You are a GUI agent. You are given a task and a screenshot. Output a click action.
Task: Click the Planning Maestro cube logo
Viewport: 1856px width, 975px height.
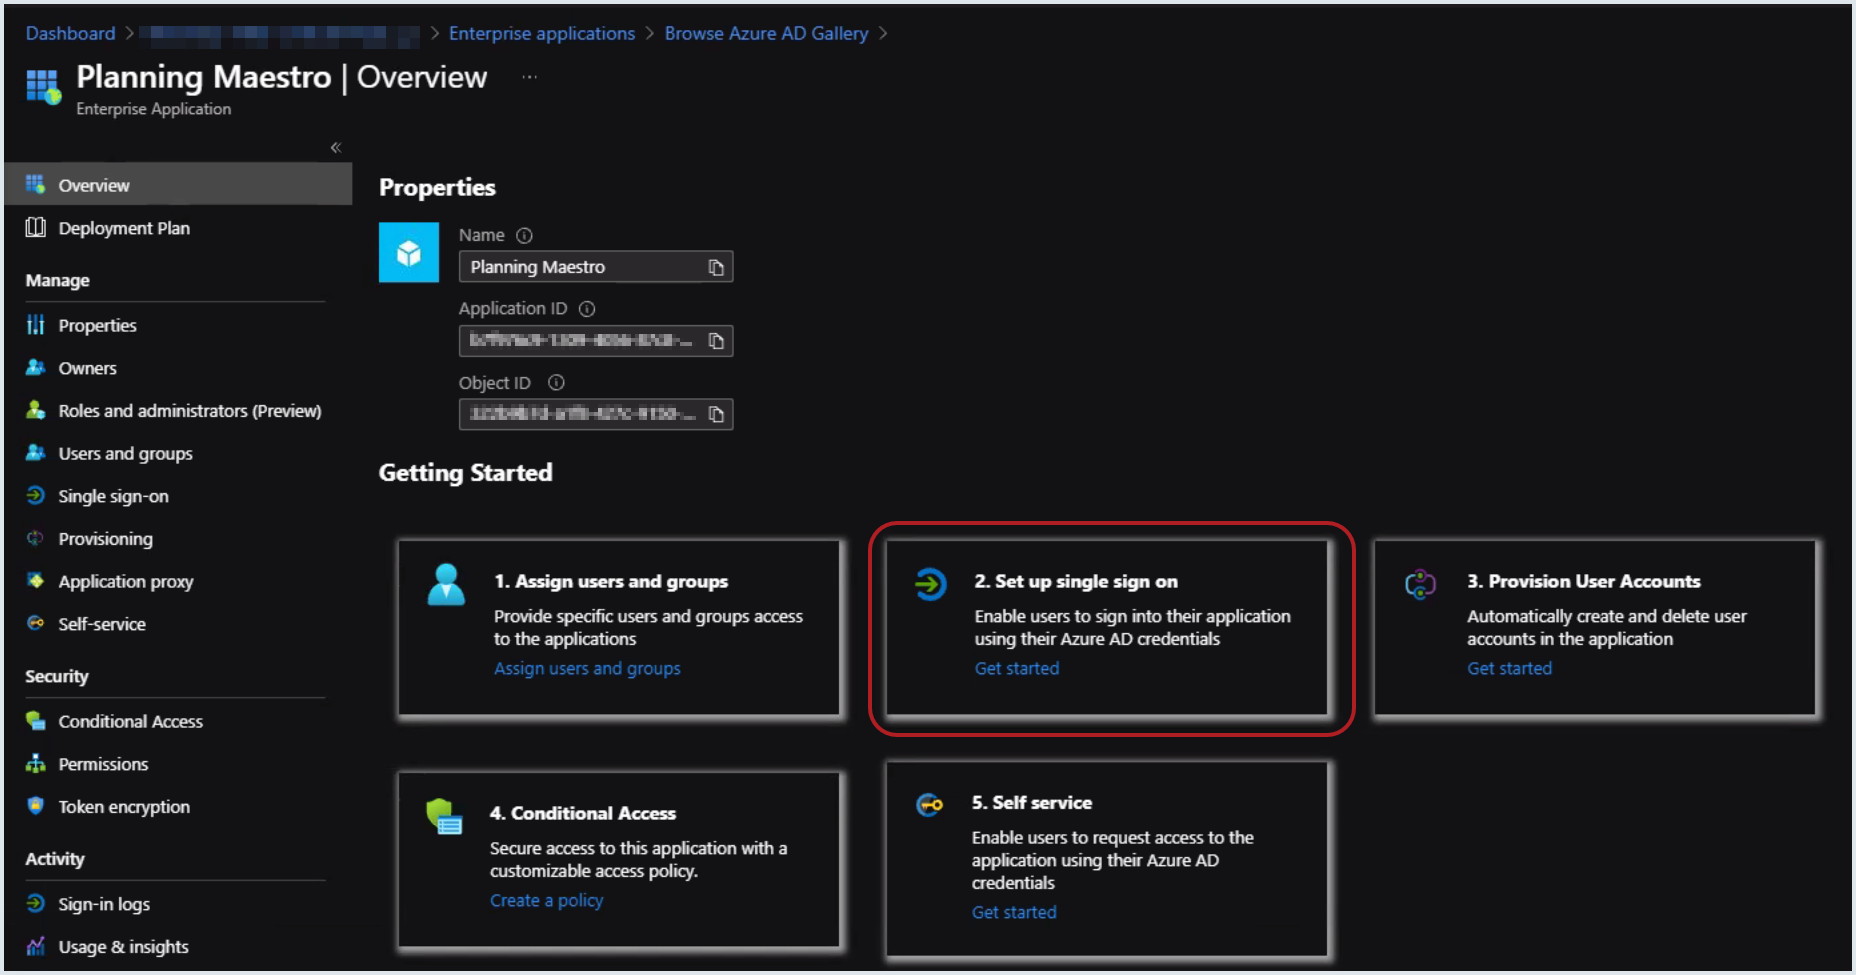click(x=409, y=253)
